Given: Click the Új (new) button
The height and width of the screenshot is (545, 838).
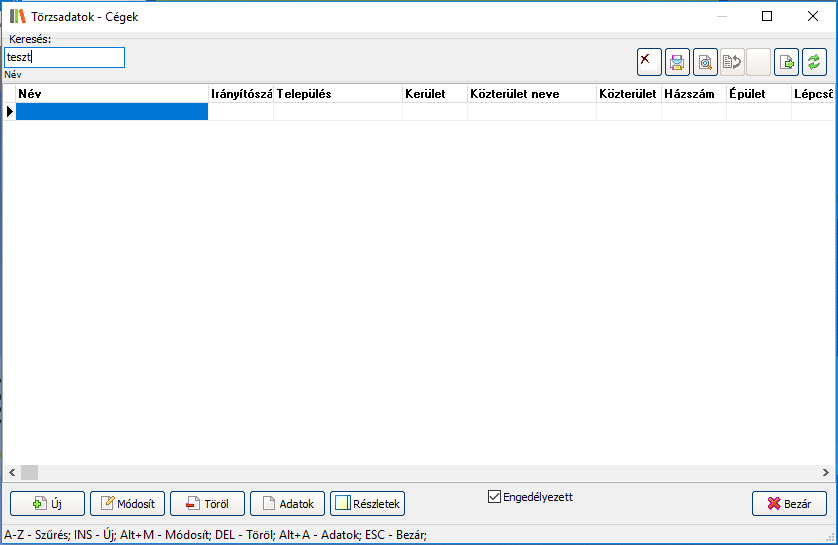Looking at the screenshot, I should pyautogui.click(x=47, y=504).
